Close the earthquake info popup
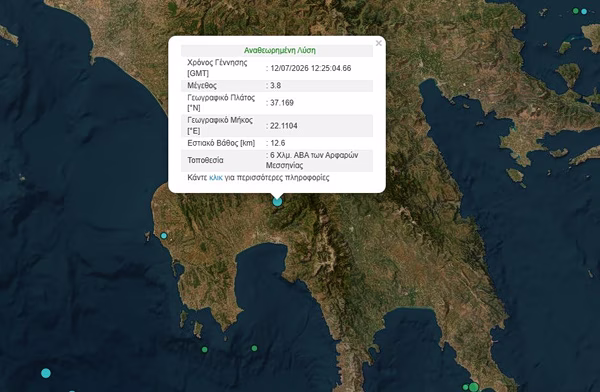Viewport: 600px width, 392px height. pyautogui.click(x=378, y=43)
